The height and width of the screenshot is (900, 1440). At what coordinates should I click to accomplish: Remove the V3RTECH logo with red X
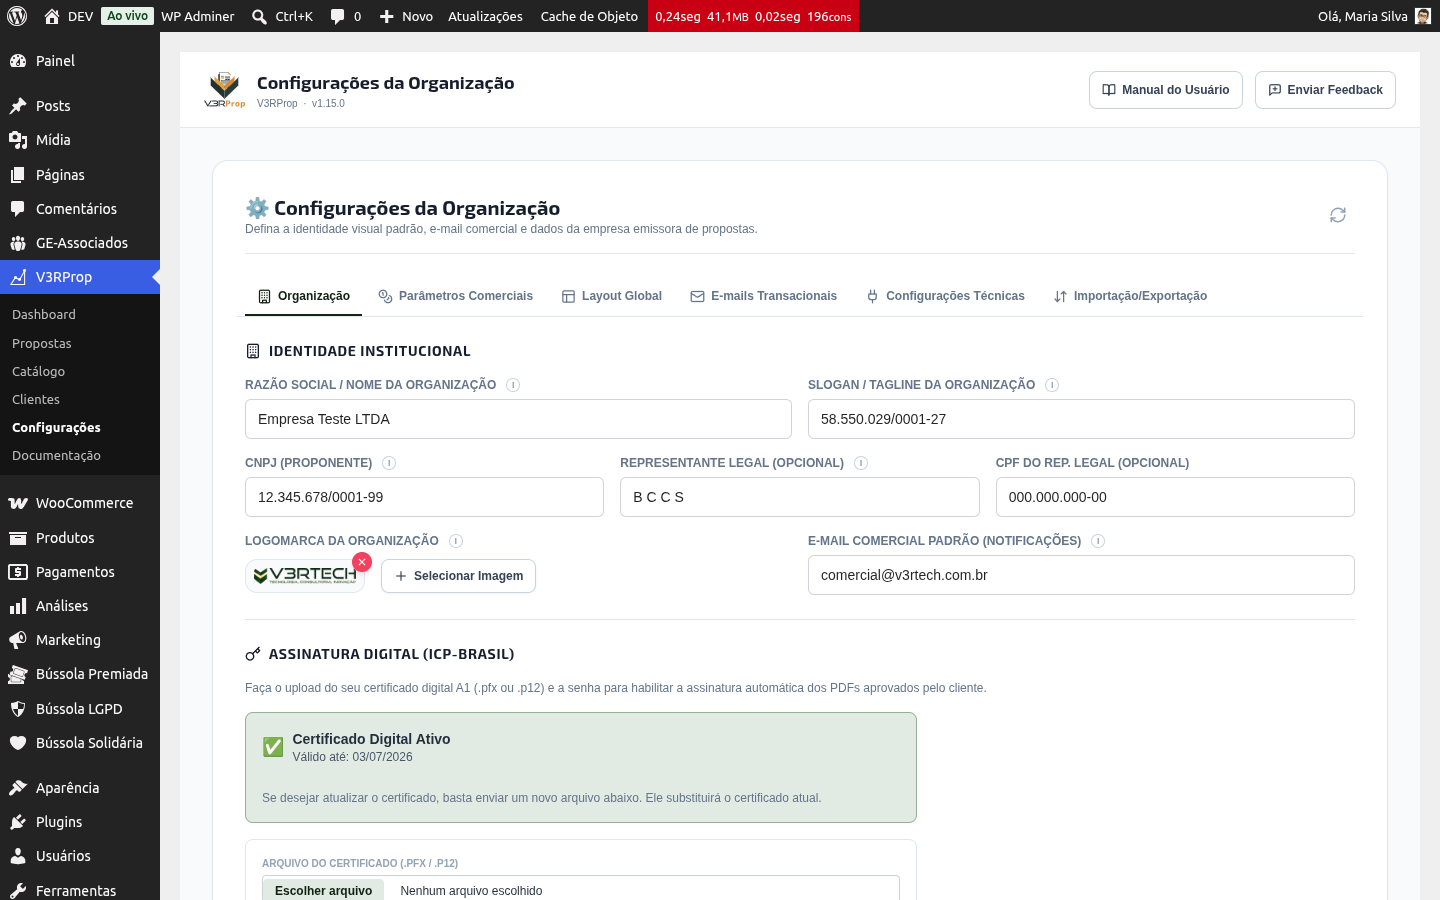(362, 562)
